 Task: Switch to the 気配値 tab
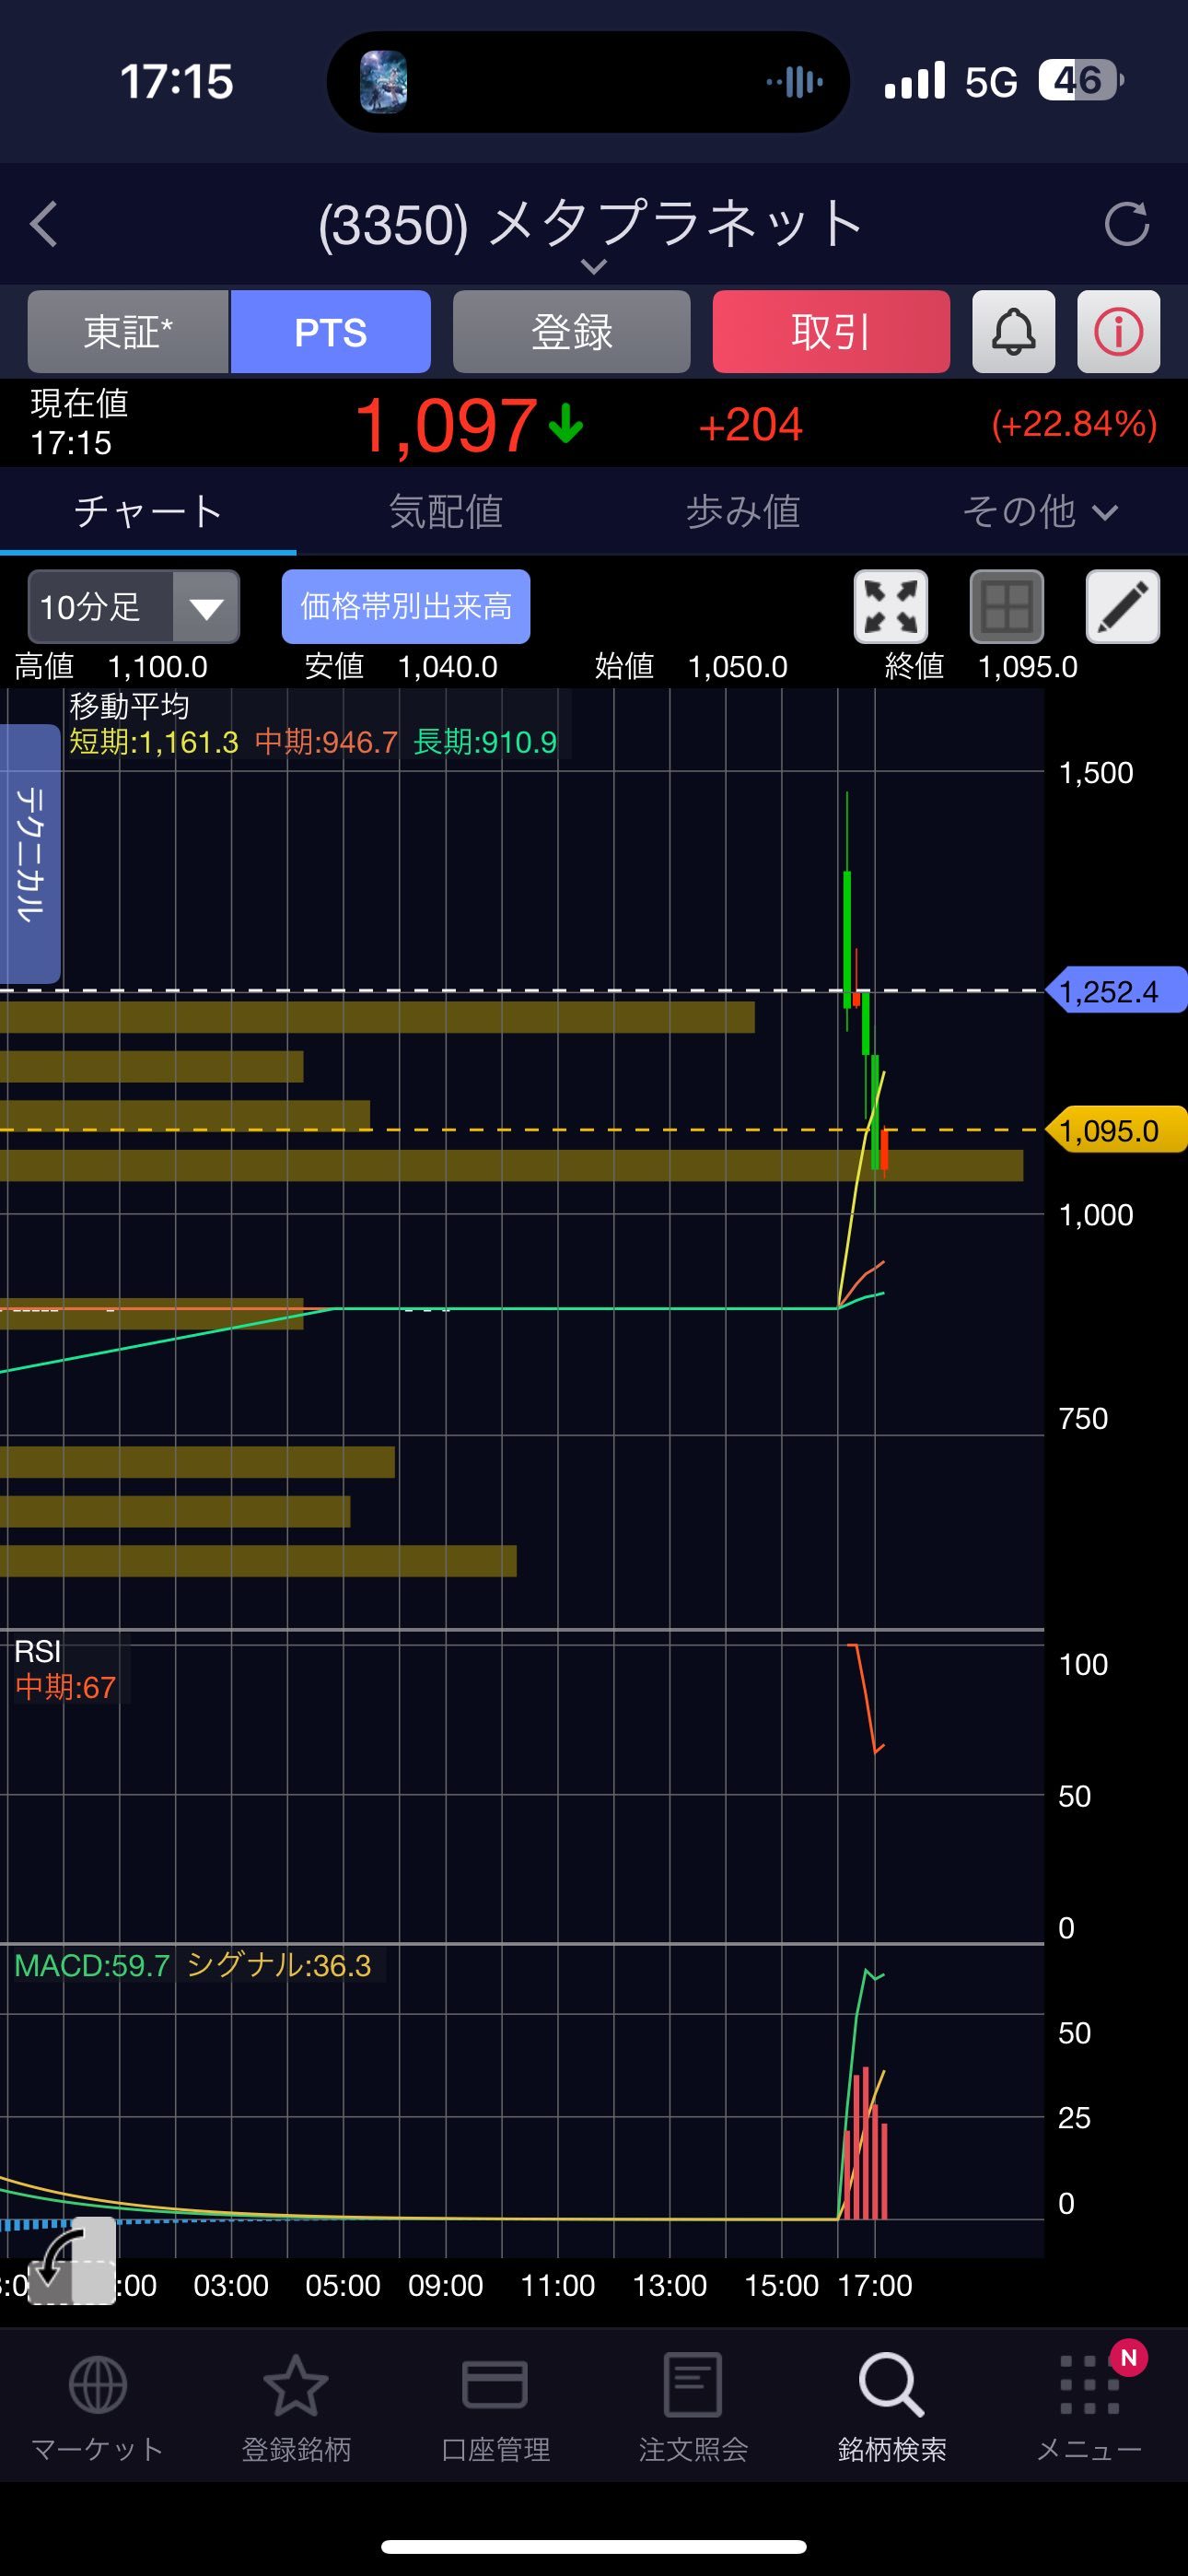(x=445, y=512)
